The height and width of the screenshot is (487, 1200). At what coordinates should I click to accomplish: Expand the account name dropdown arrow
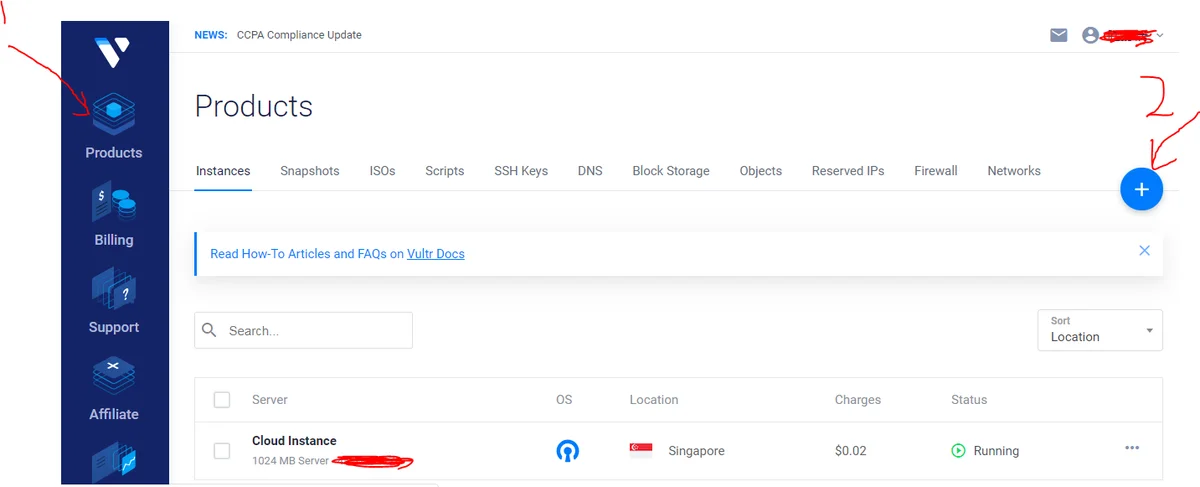(x=1160, y=36)
